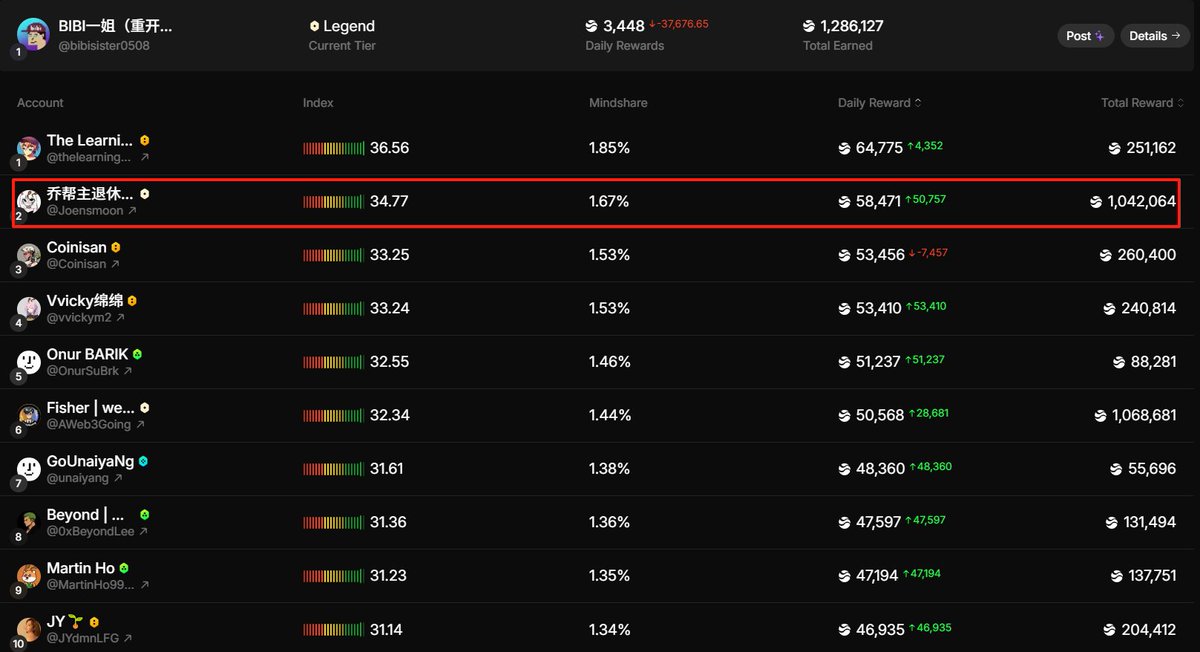Open Vvicky绵绵 account name

click(85, 301)
